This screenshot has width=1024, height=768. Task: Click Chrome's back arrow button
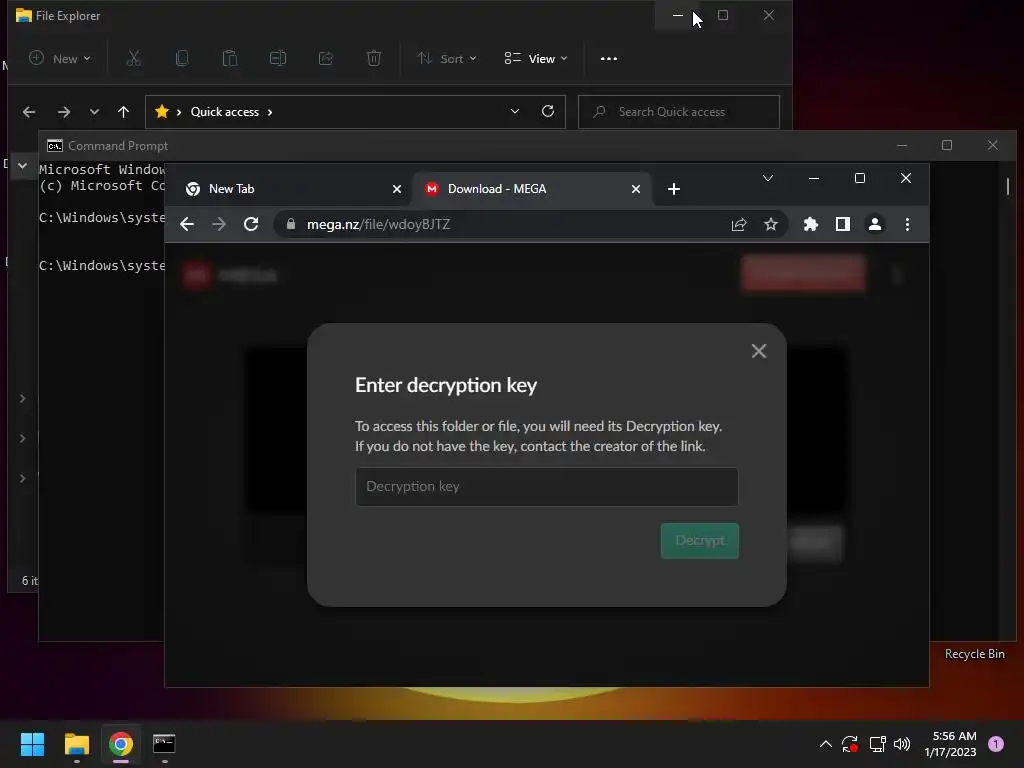pyautogui.click(x=187, y=225)
